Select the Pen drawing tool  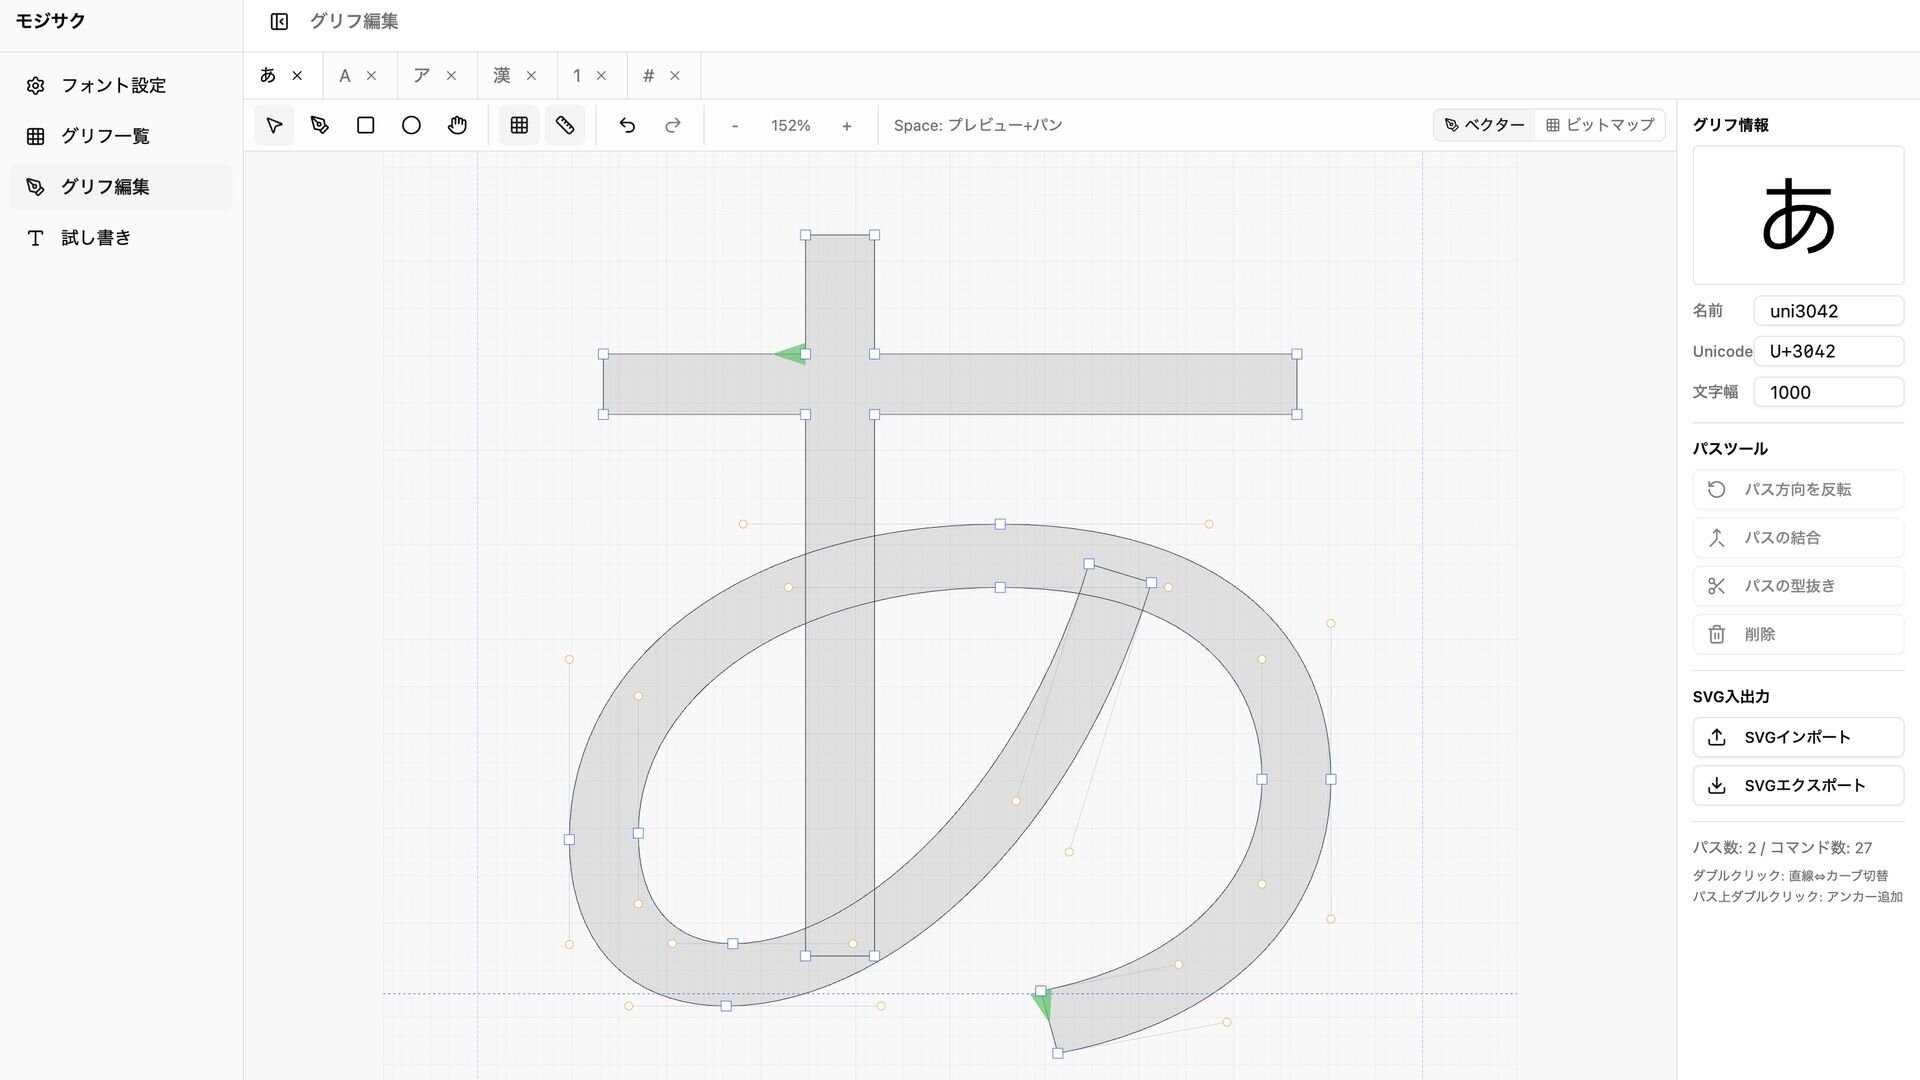pyautogui.click(x=320, y=125)
